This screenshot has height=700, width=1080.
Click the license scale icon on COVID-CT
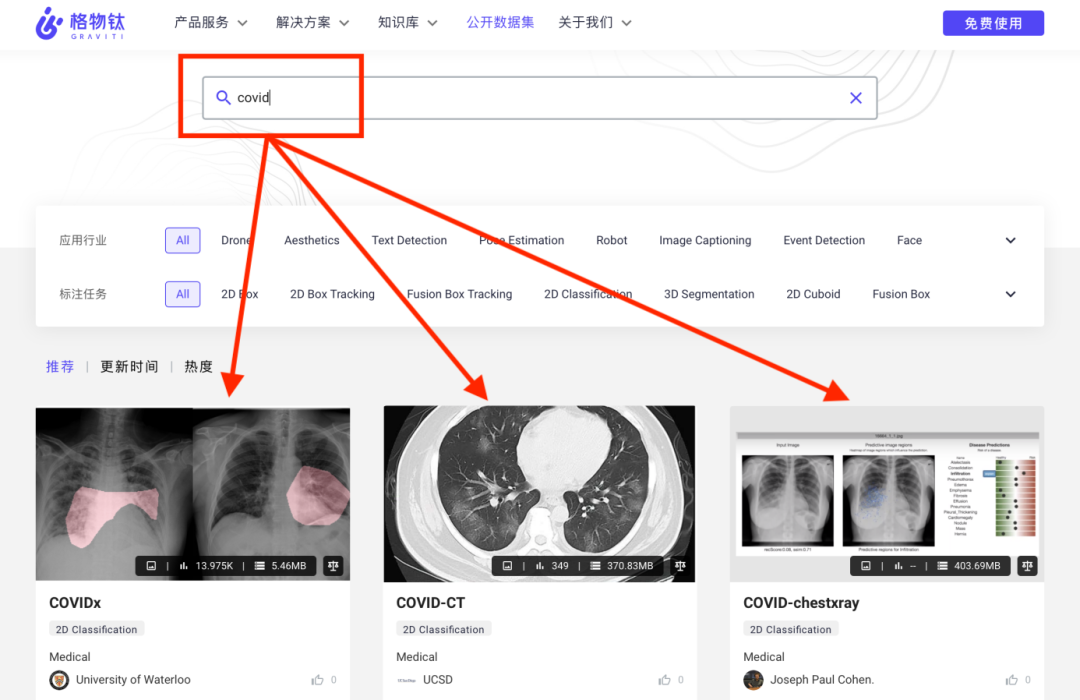(680, 565)
